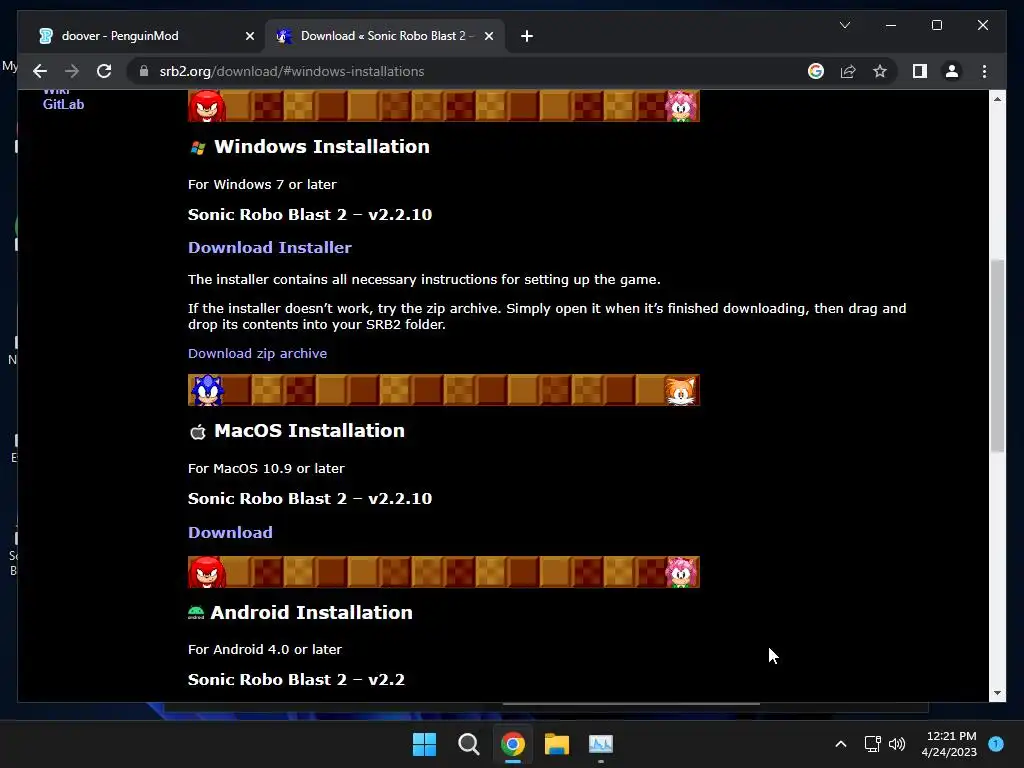Viewport: 1024px width, 768px height.
Task: Open network status tray icon
Action: (872, 744)
